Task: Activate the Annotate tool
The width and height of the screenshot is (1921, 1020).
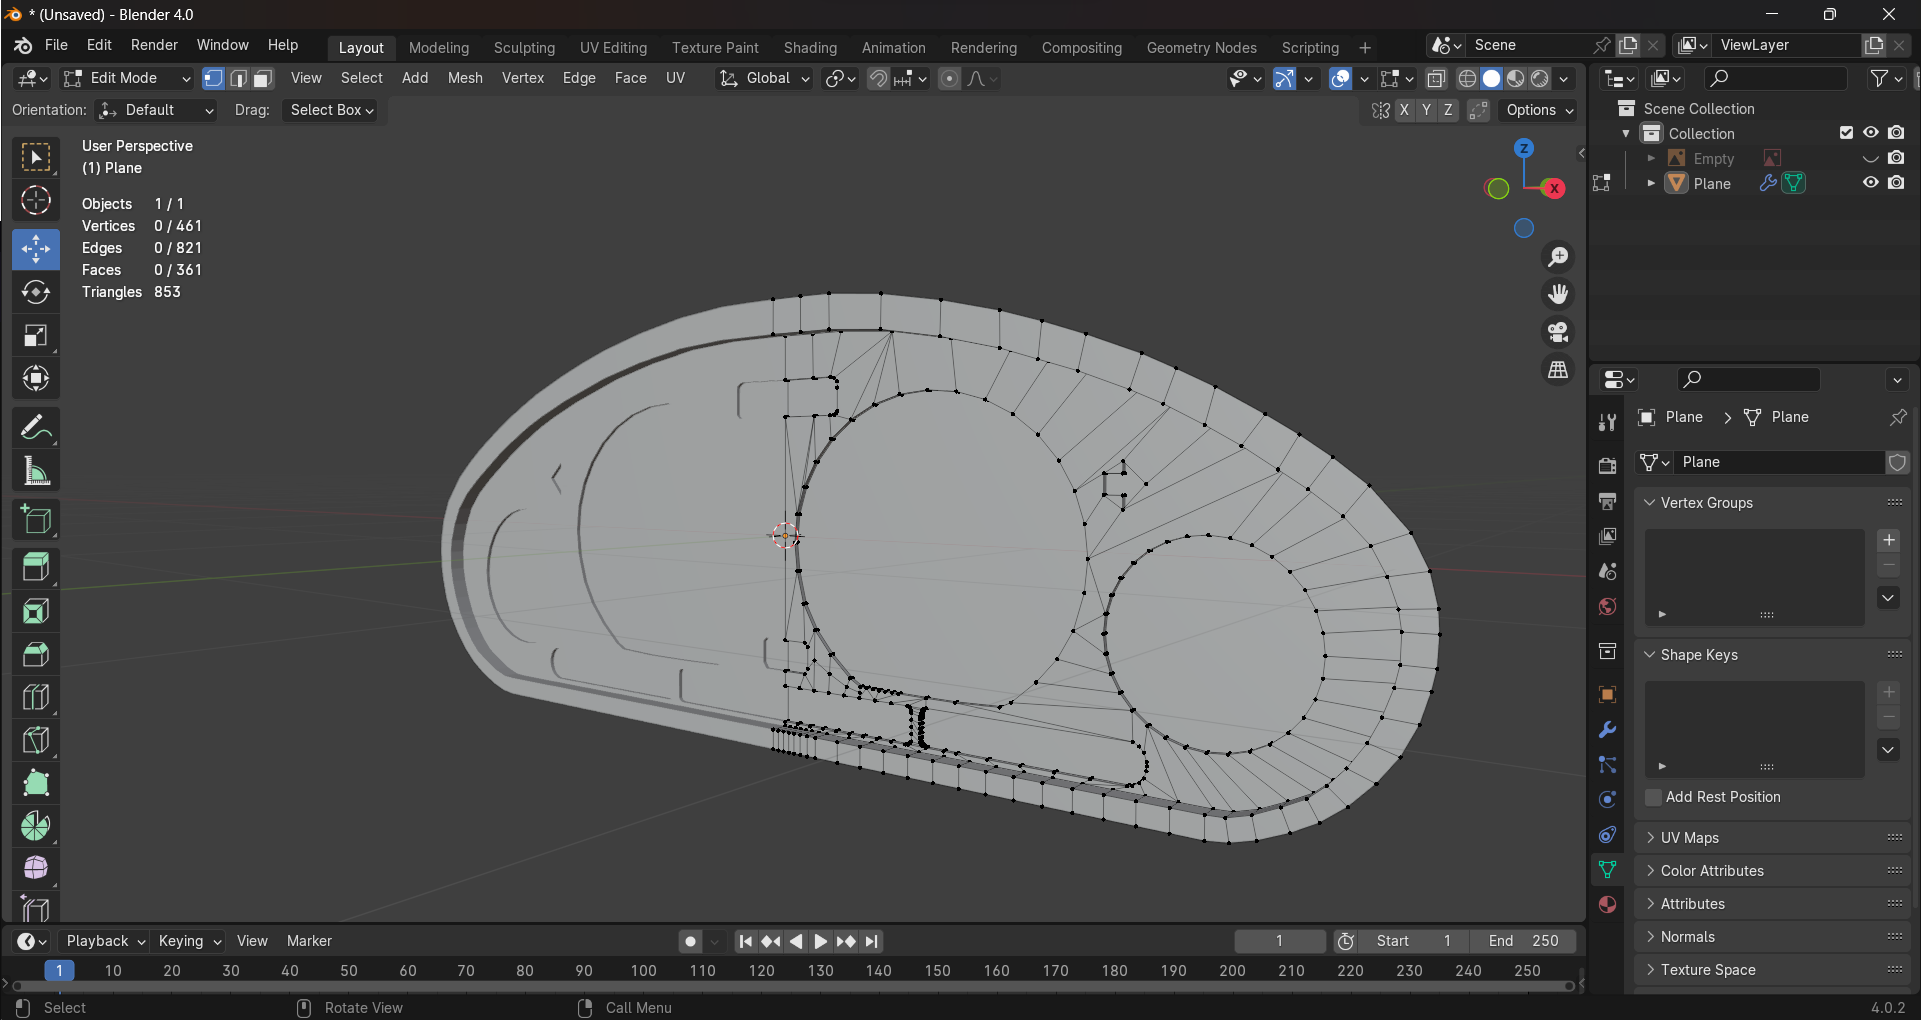Action: pos(36,428)
